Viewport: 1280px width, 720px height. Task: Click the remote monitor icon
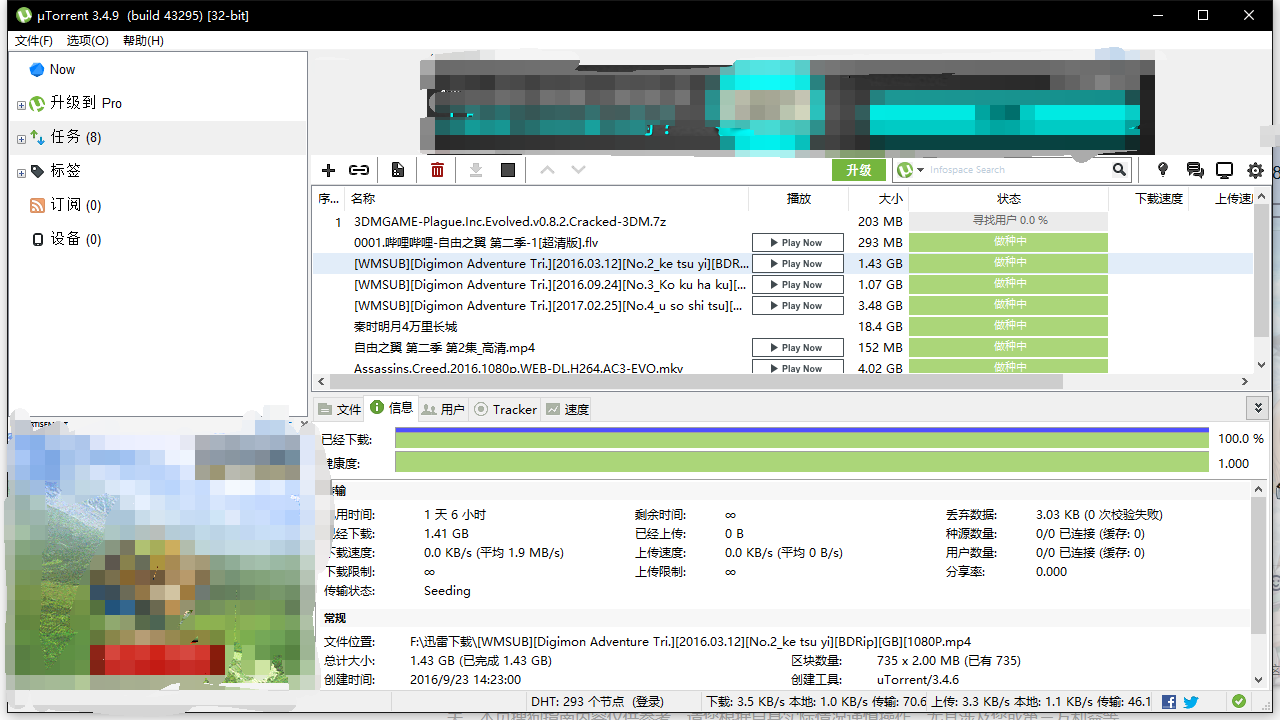point(1224,170)
